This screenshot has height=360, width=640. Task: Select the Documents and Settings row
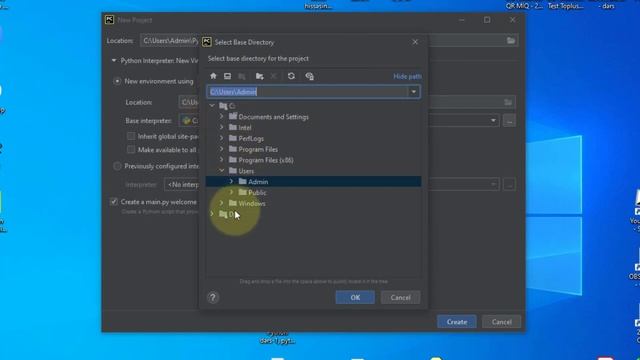click(313, 117)
